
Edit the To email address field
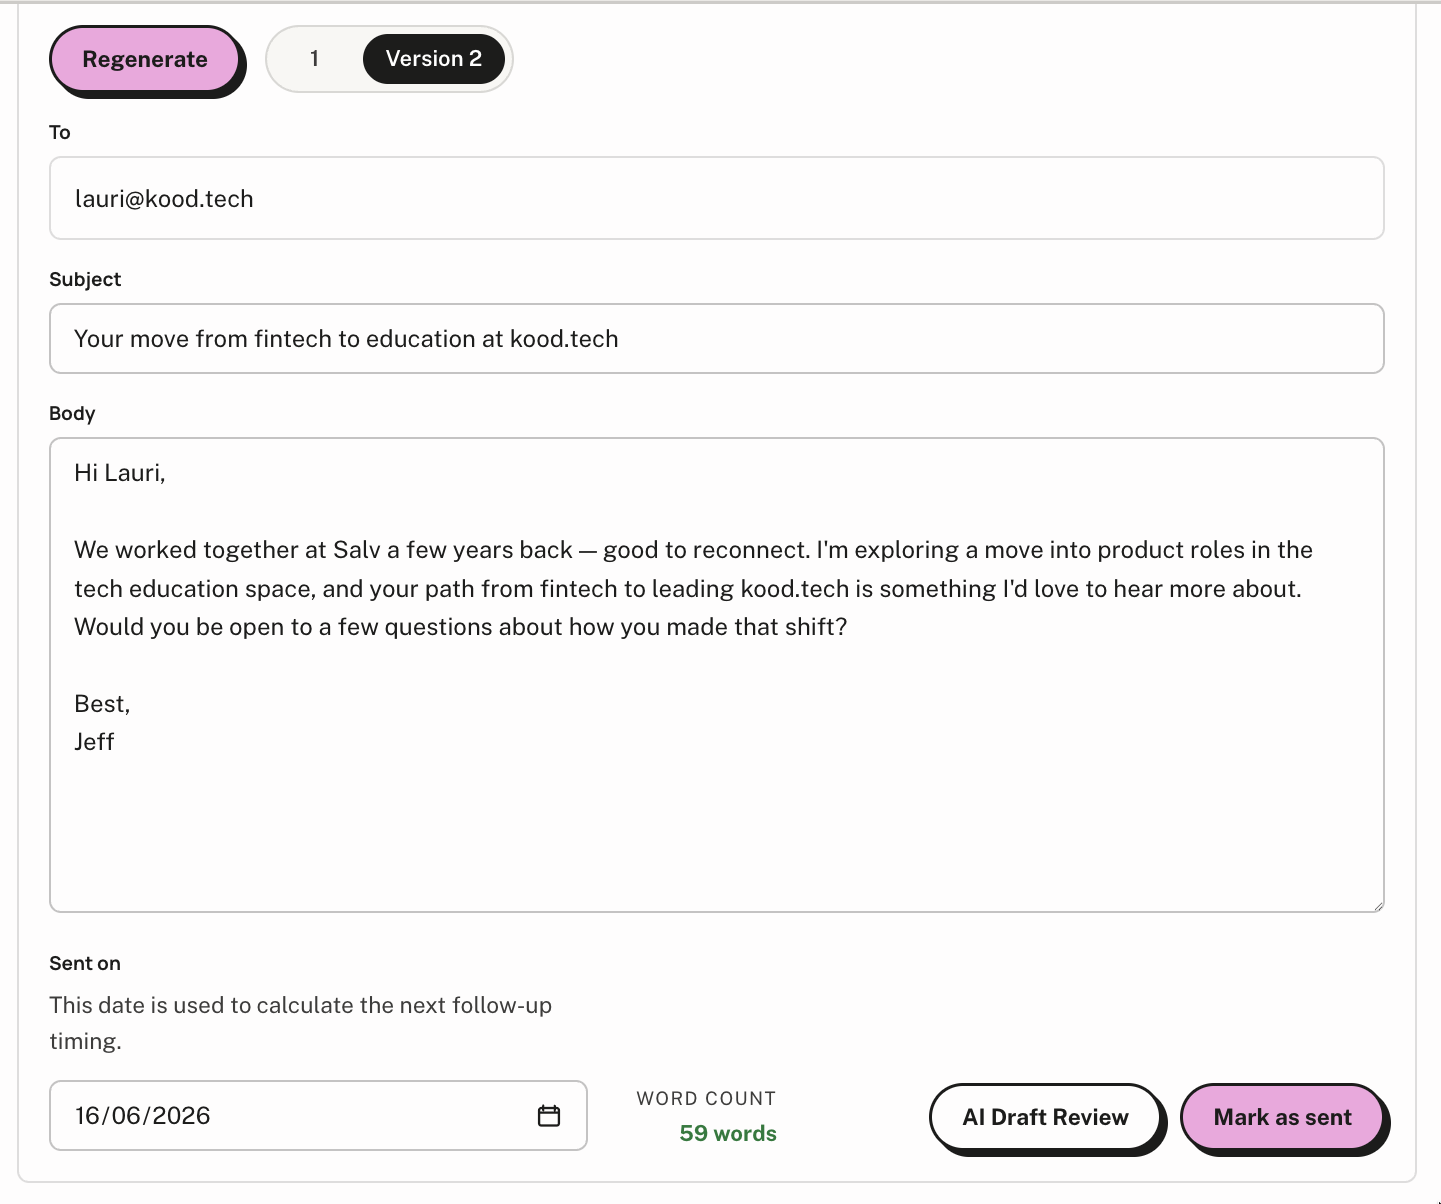717,198
